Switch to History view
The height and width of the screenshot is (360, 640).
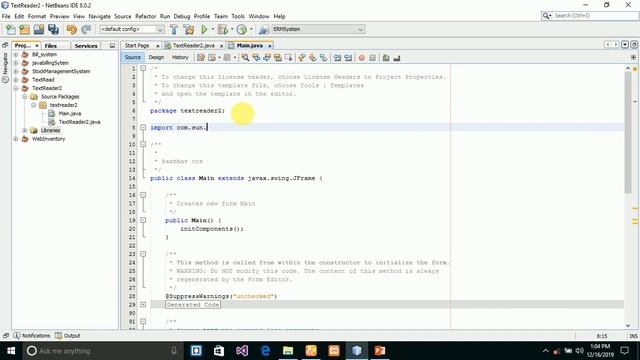pos(180,58)
